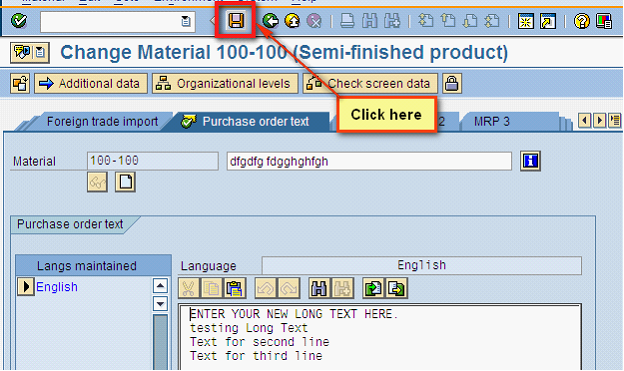Screen dimensions: 624x371
Task: Switch to the MRP 3 tab
Action: click(x=491, y=121)
